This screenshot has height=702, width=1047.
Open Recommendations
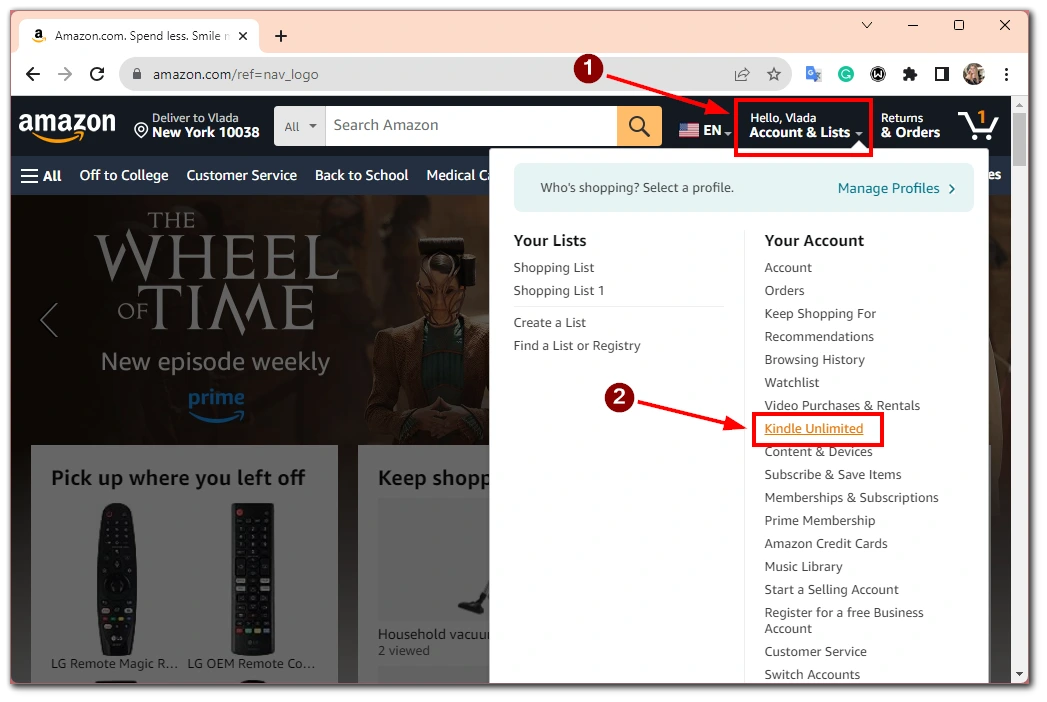pos(819,337)
